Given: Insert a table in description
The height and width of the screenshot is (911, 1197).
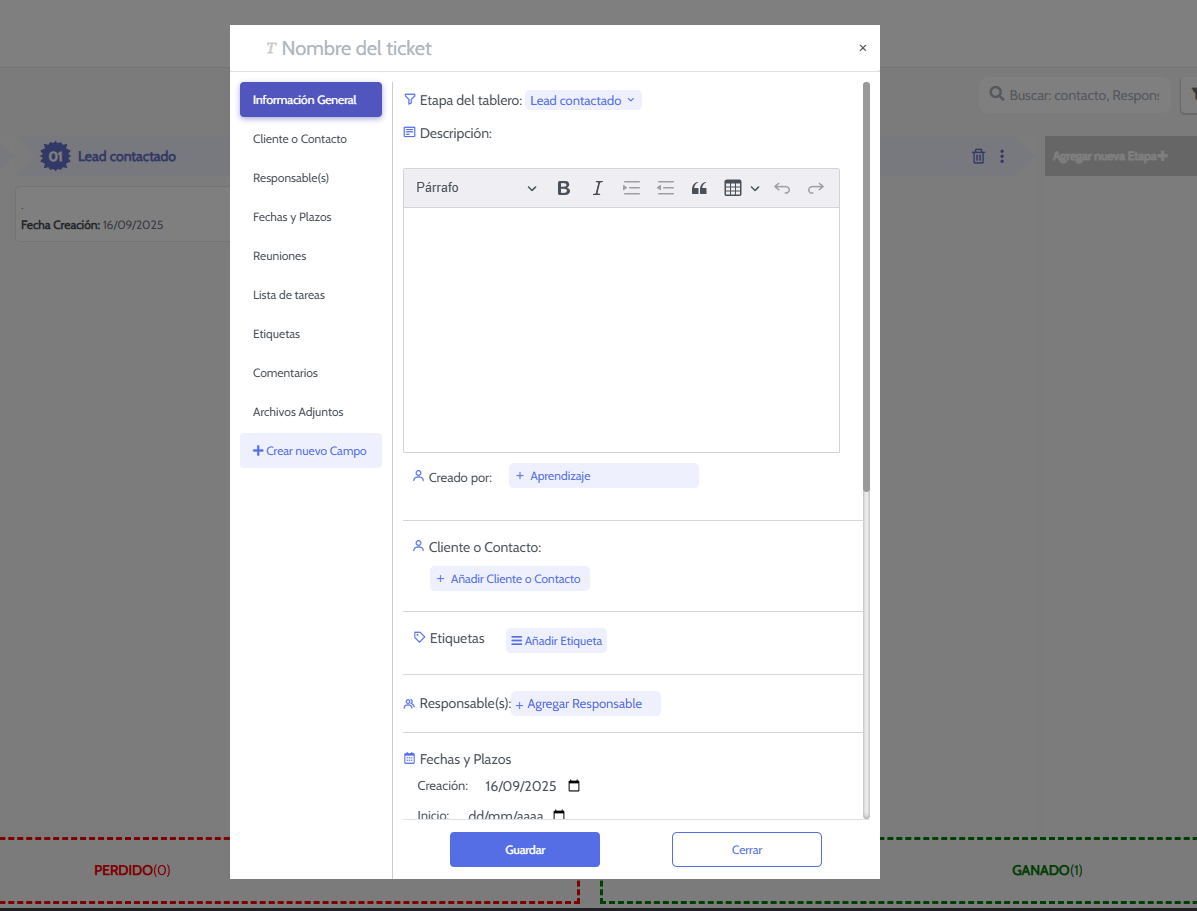Looking at the screenshot, I should point(733,188).
